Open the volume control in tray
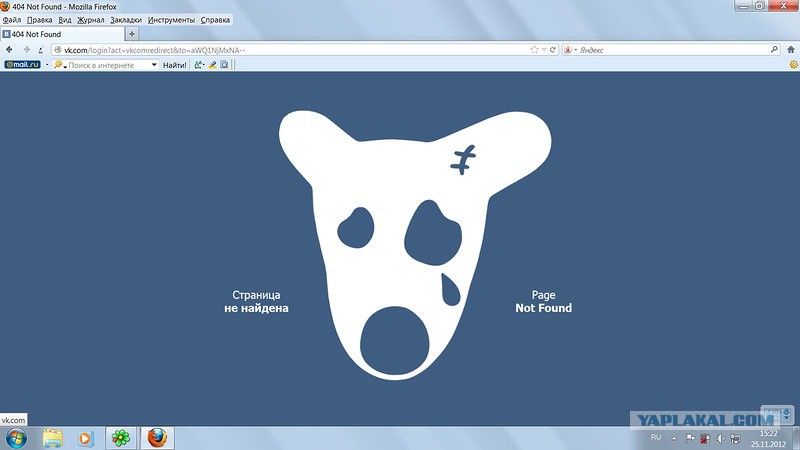800x450 pixels. tap(720, 438)
